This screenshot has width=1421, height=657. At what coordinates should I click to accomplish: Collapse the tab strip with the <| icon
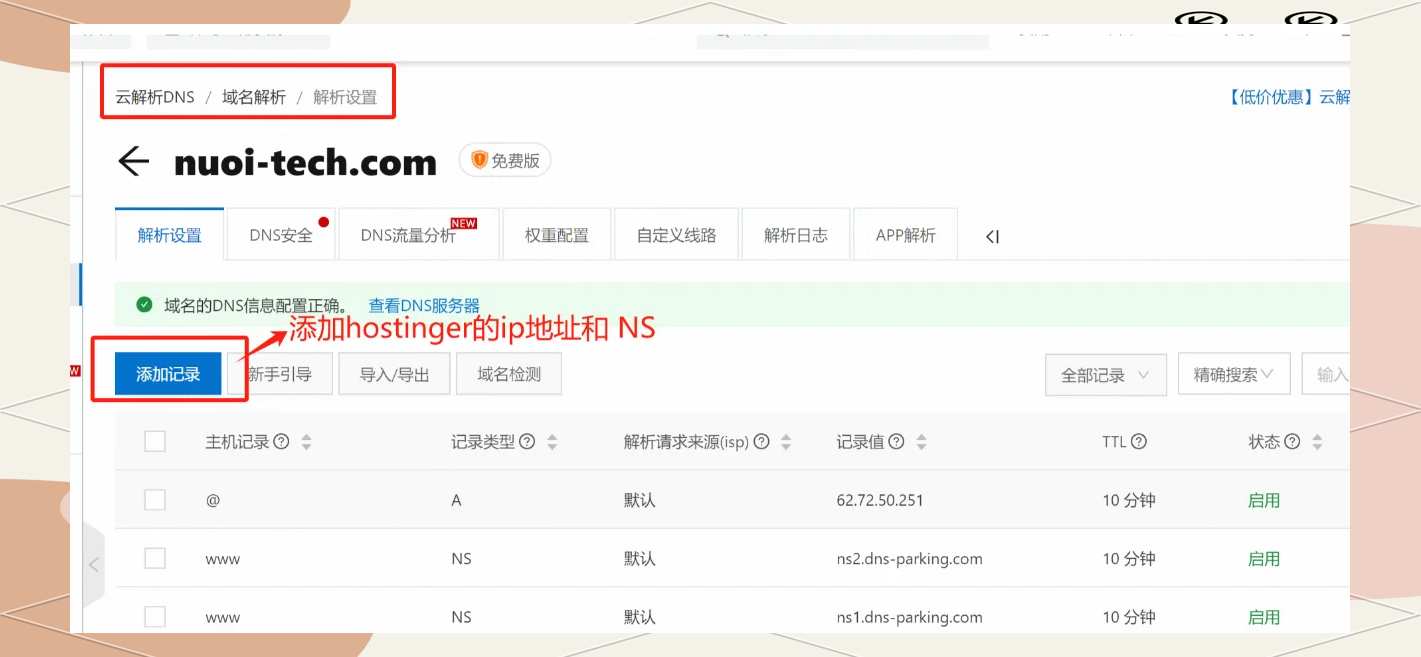click(x=992, y=236)
